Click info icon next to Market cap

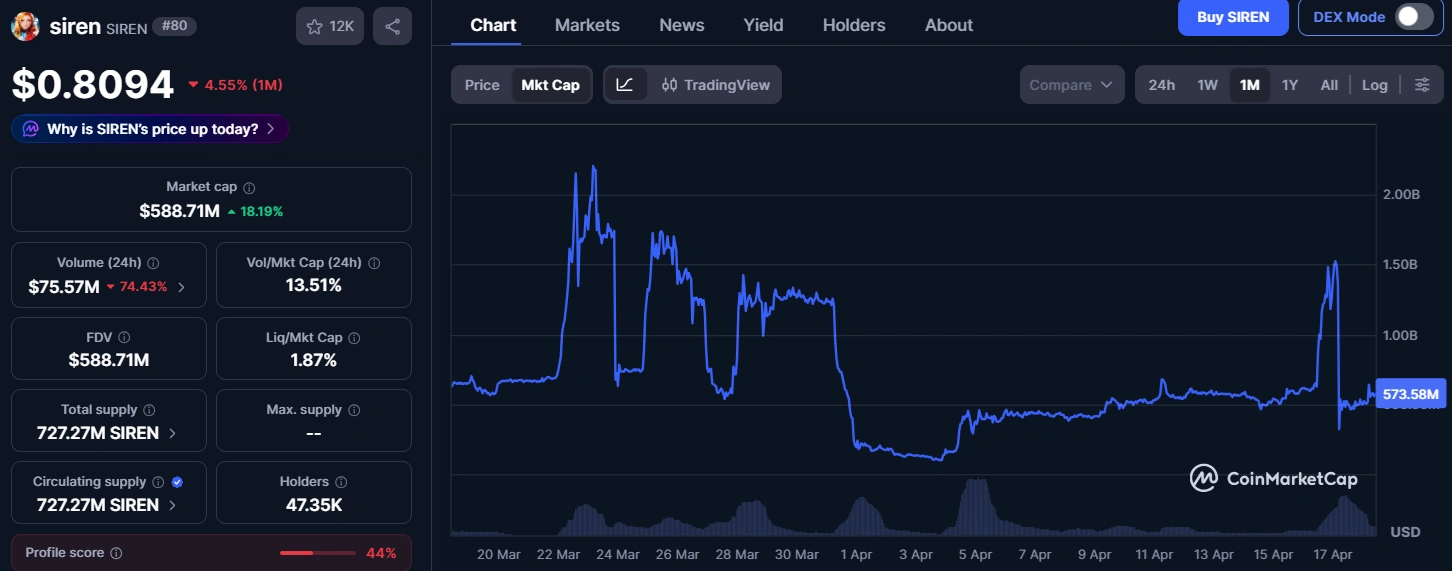pyautogui.click(x=249, y=187)
